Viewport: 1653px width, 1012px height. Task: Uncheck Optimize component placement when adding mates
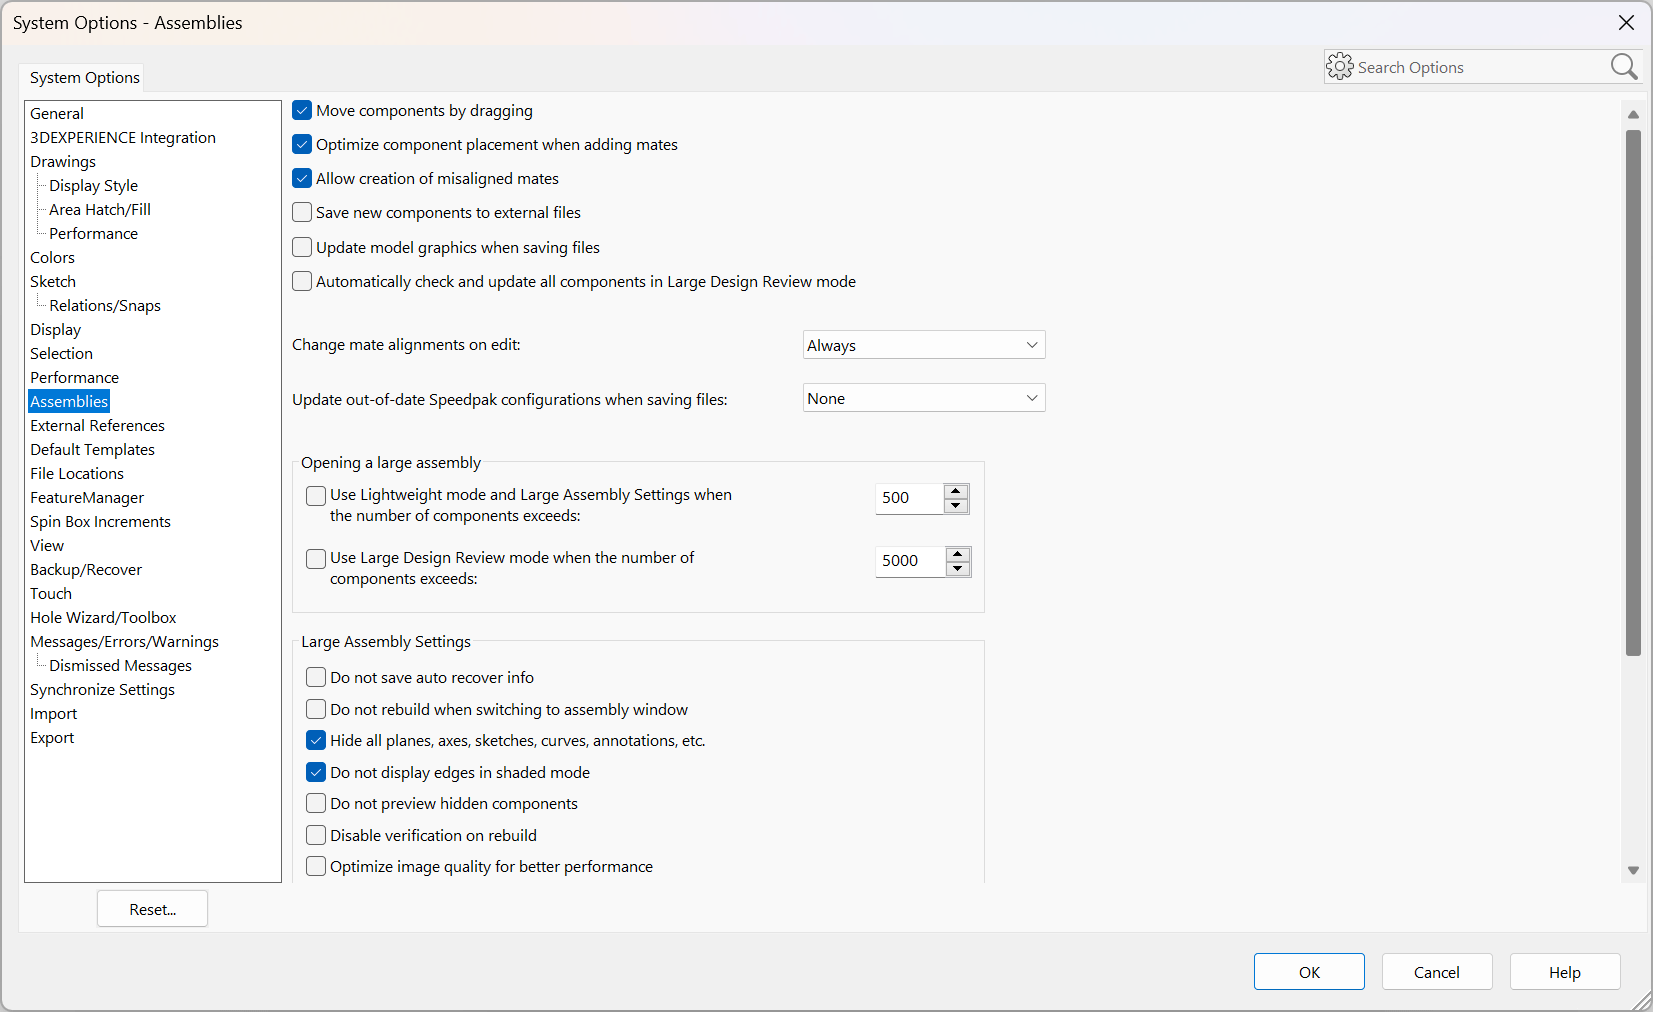pos(302,144)
